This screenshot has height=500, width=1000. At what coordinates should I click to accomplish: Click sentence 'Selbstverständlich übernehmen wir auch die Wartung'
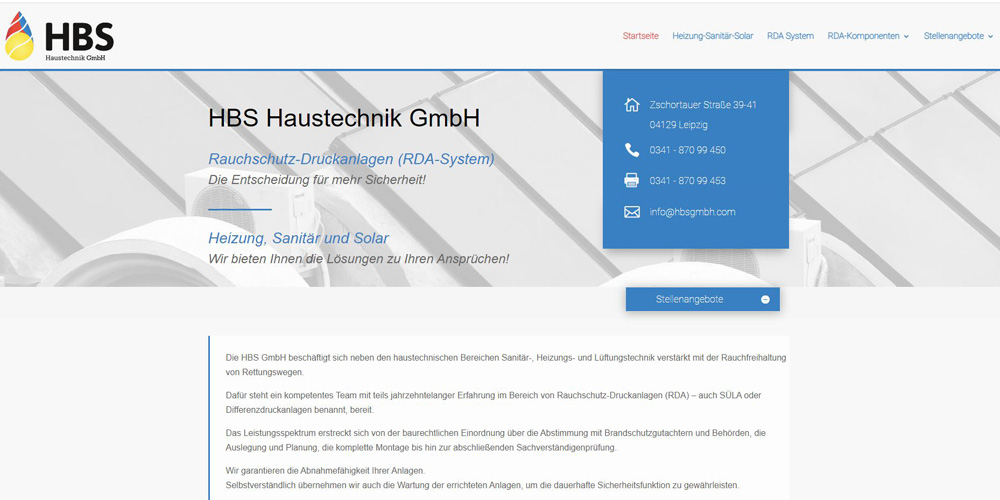click(x=483, y=485)
